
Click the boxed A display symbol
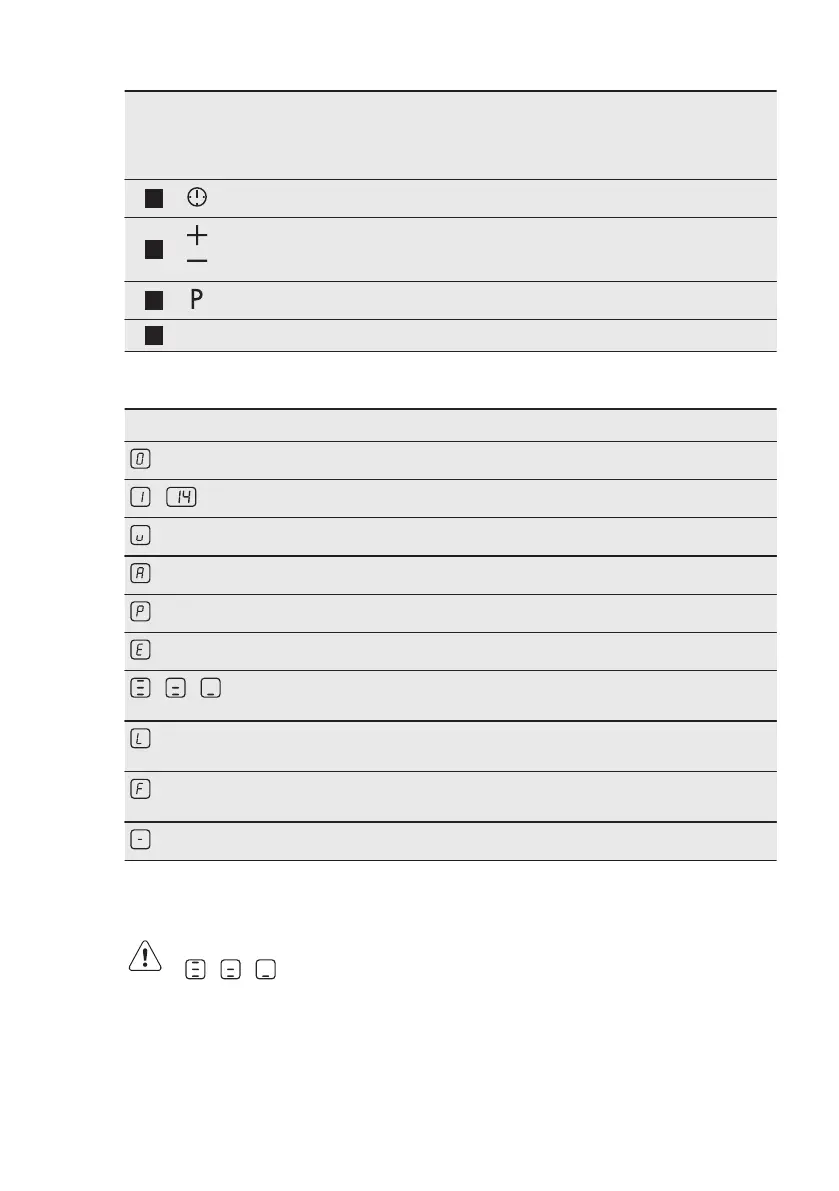pos(140,573)
